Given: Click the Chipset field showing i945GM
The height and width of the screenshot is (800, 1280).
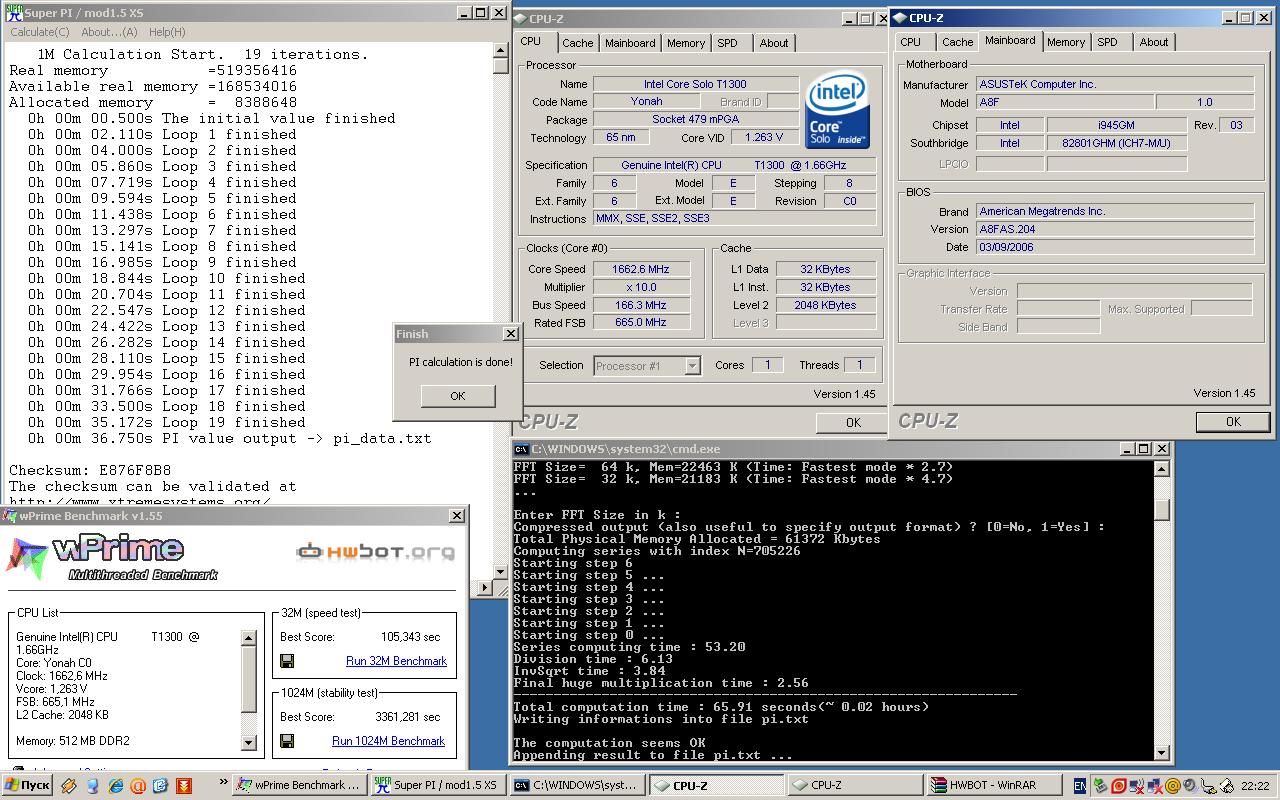Looking at the screenshot, I should (1116, 125).
